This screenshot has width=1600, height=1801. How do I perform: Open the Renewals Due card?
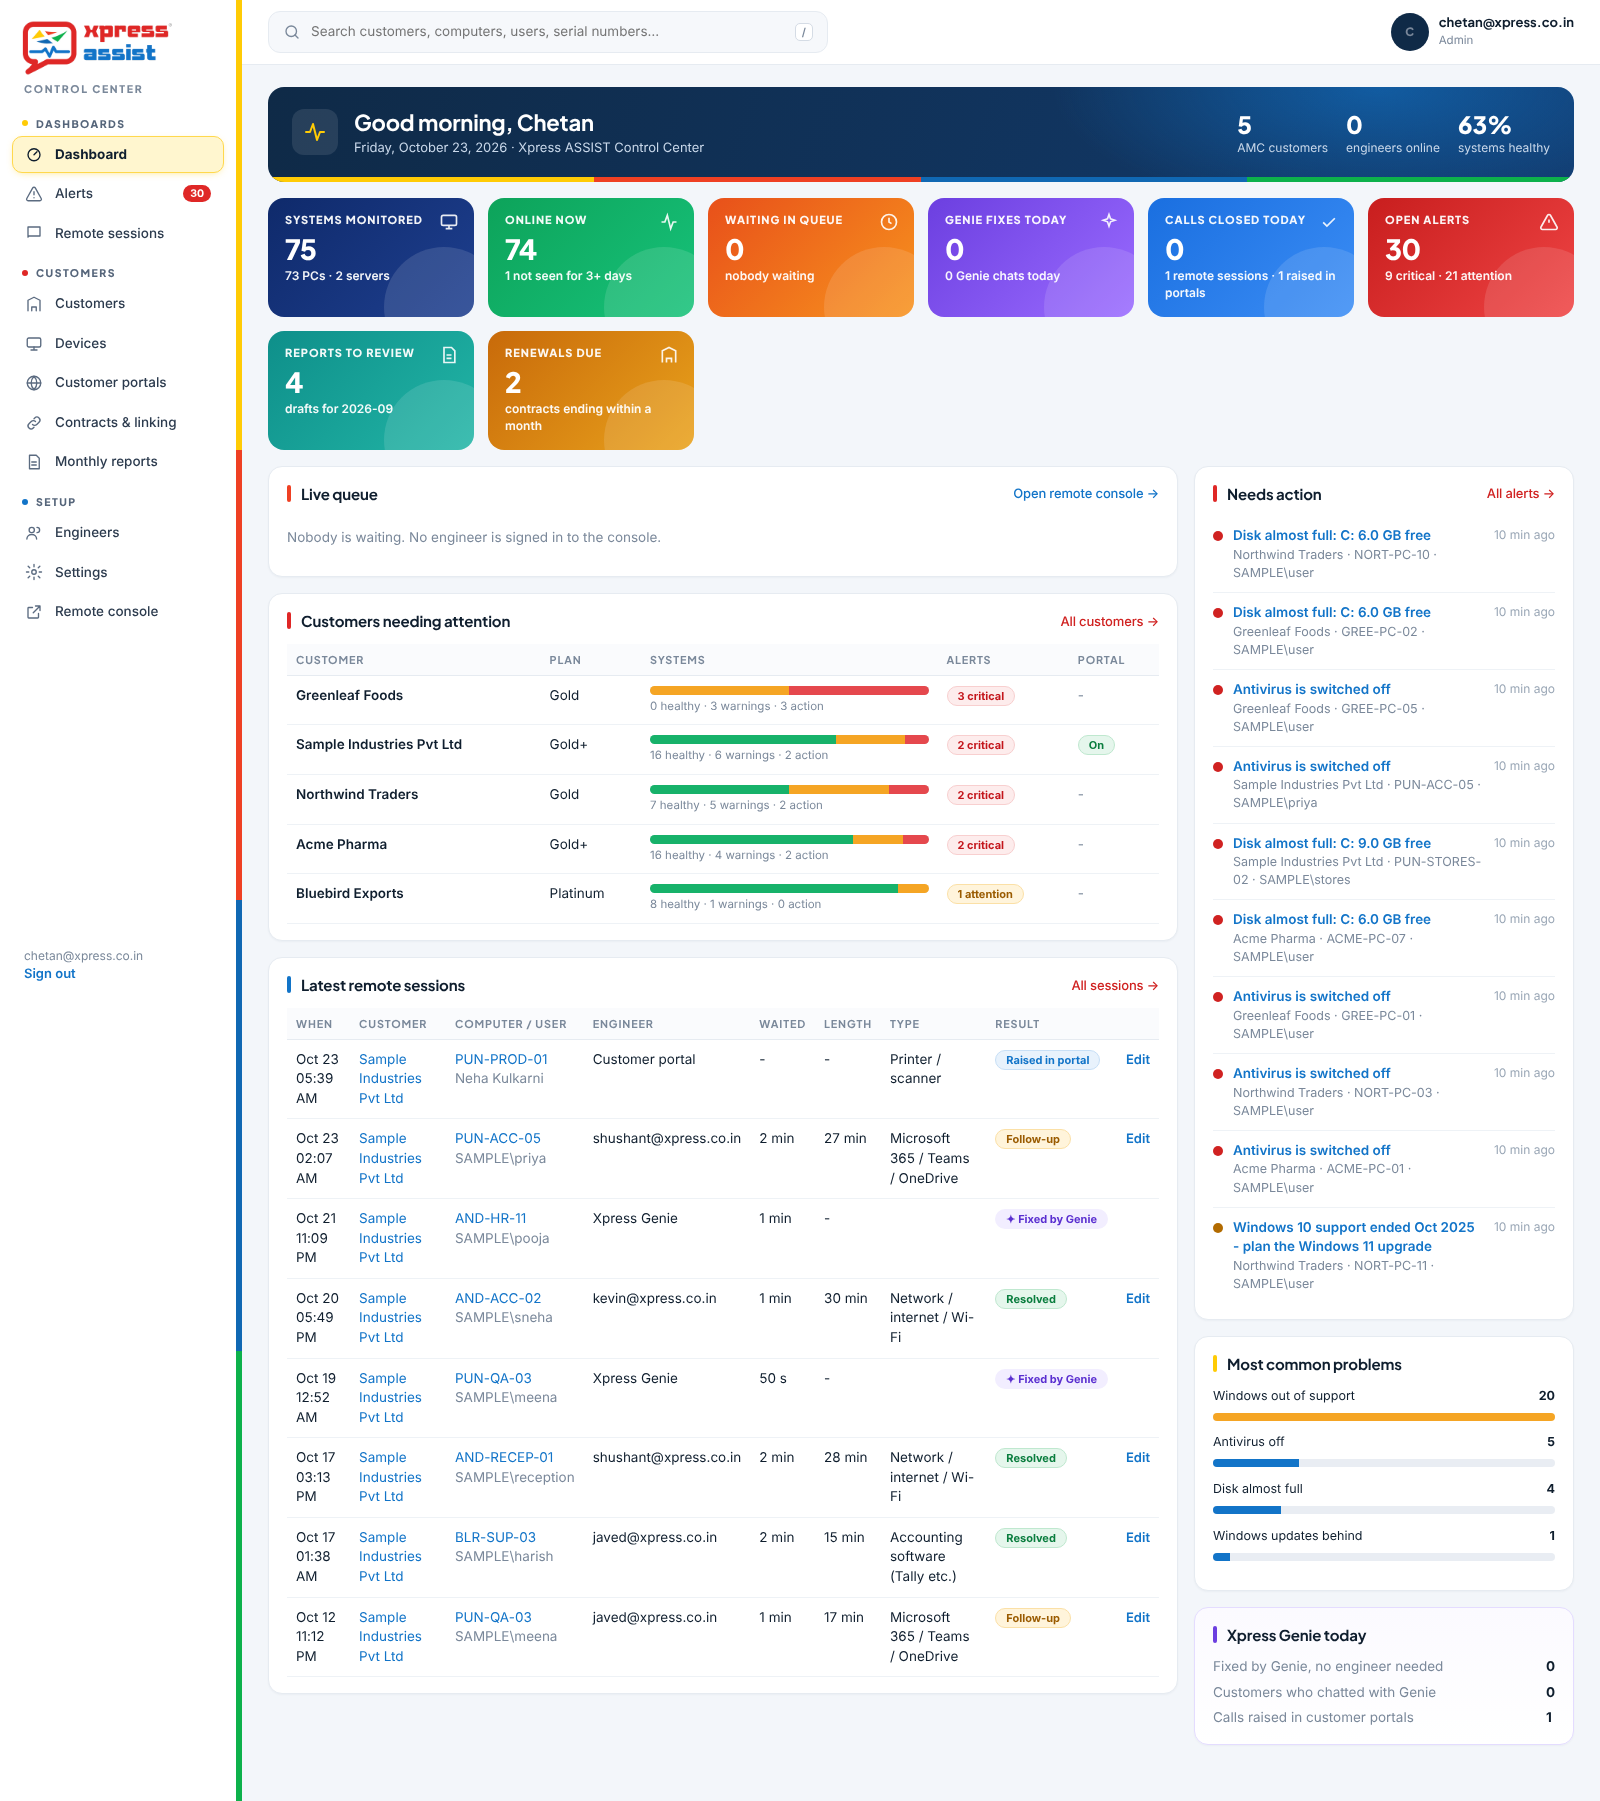[x=591, y=391]
